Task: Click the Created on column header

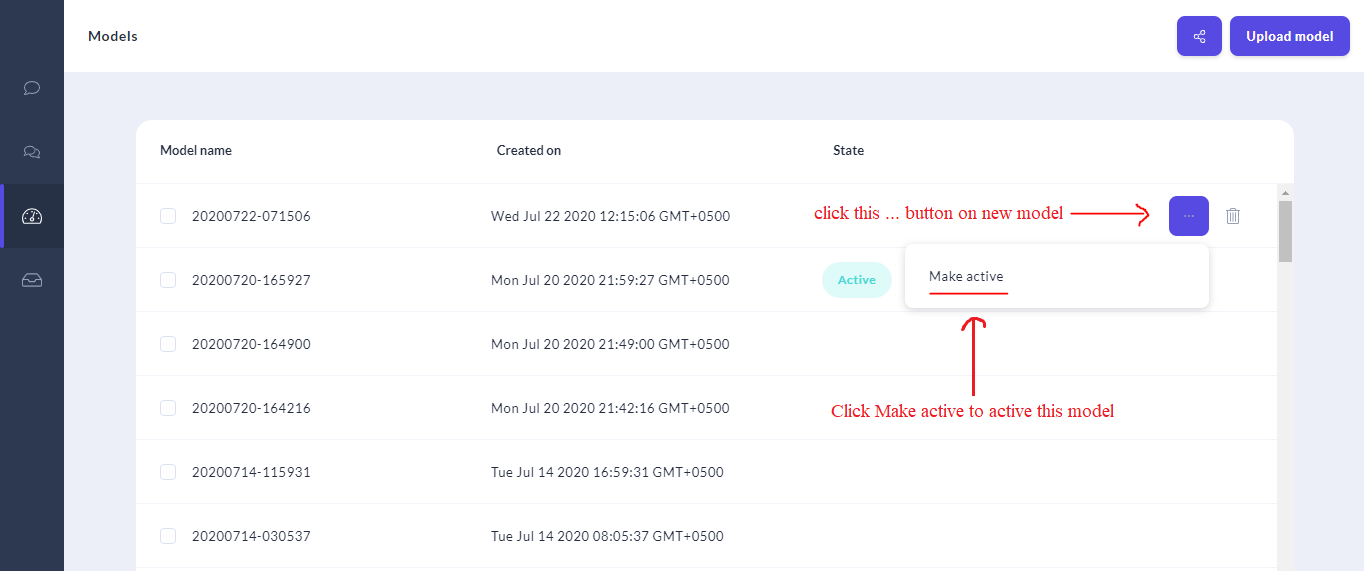Action: tap(529, 151)
